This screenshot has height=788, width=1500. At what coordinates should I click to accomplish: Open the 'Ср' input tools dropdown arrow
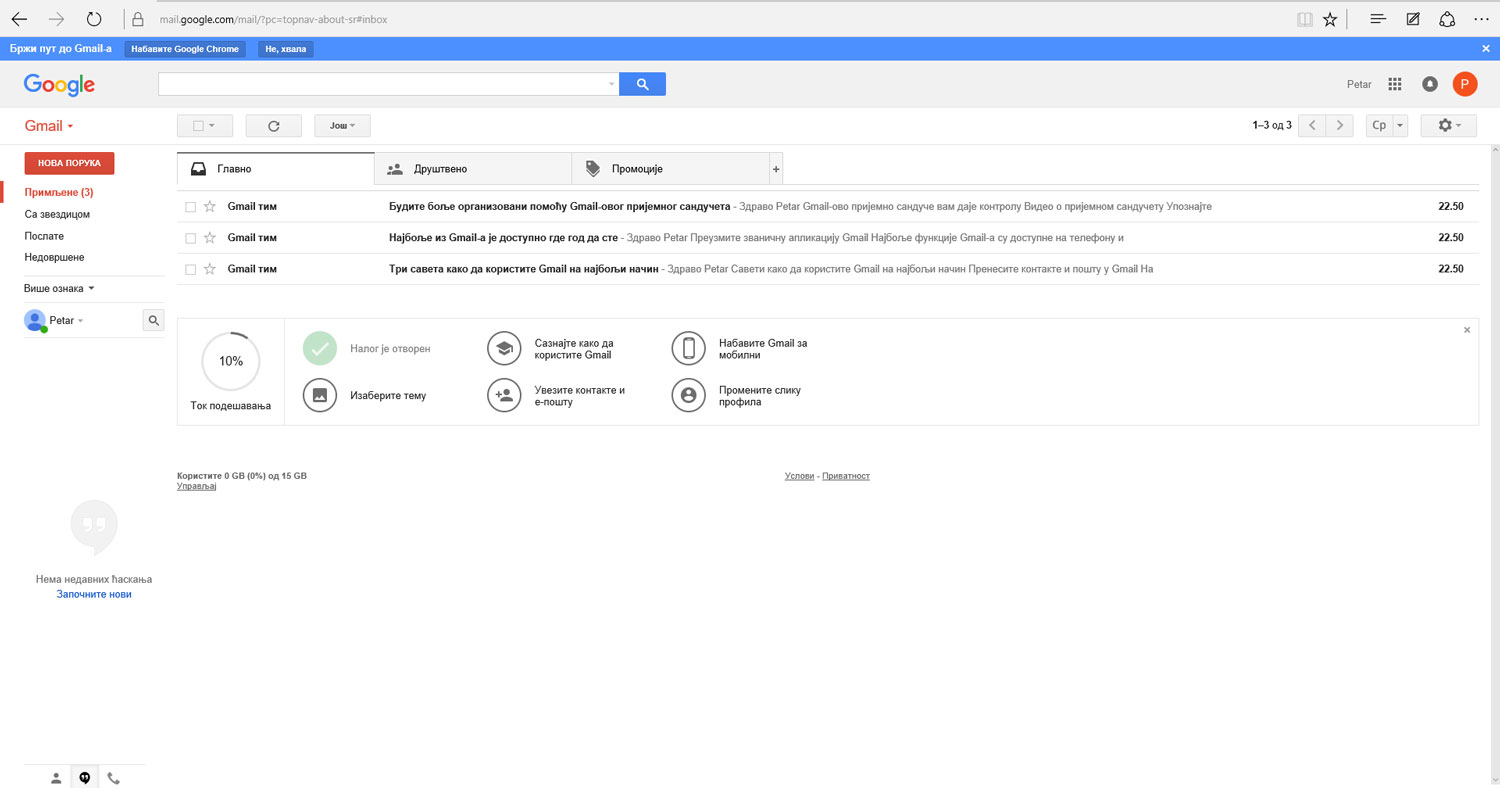point(1400,126)
